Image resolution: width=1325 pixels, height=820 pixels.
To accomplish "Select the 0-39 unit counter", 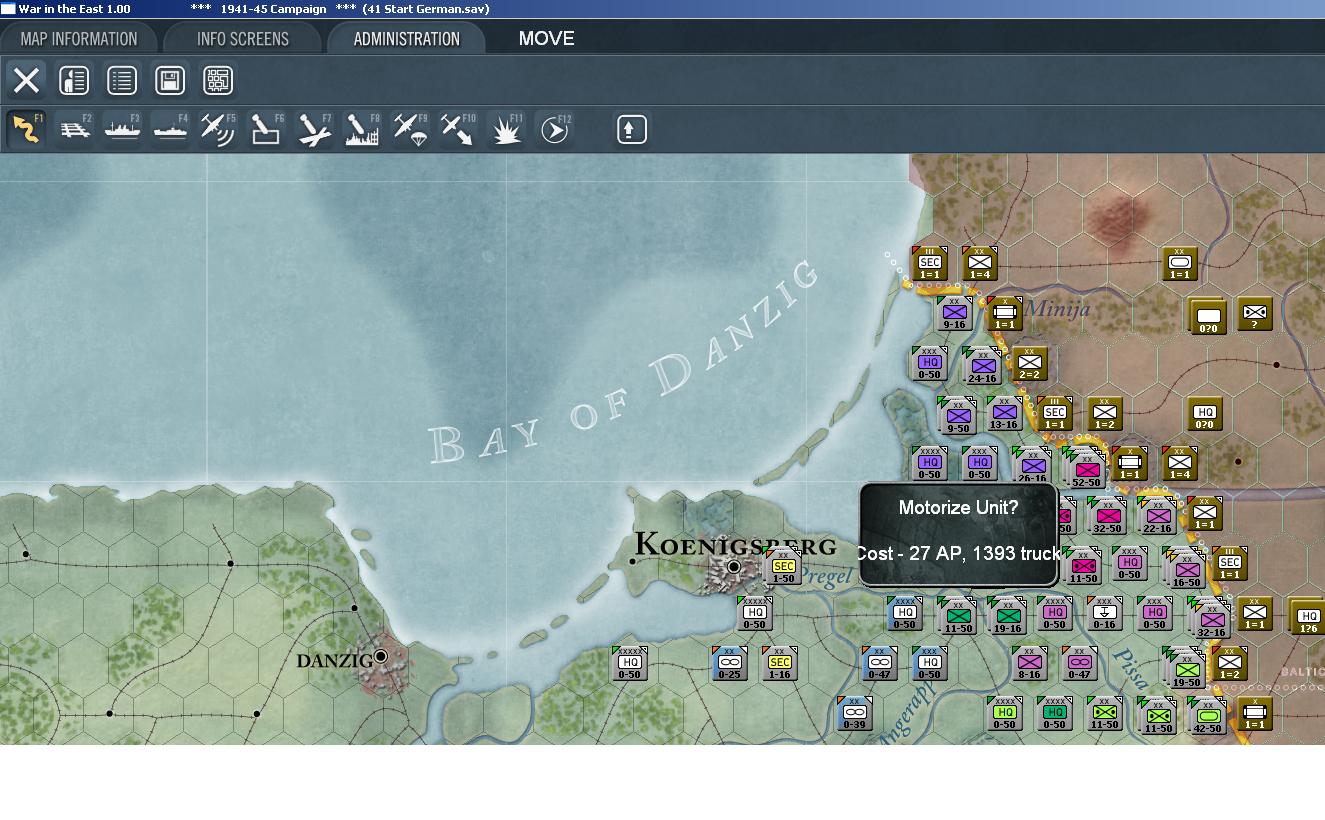I will point(855,714).
